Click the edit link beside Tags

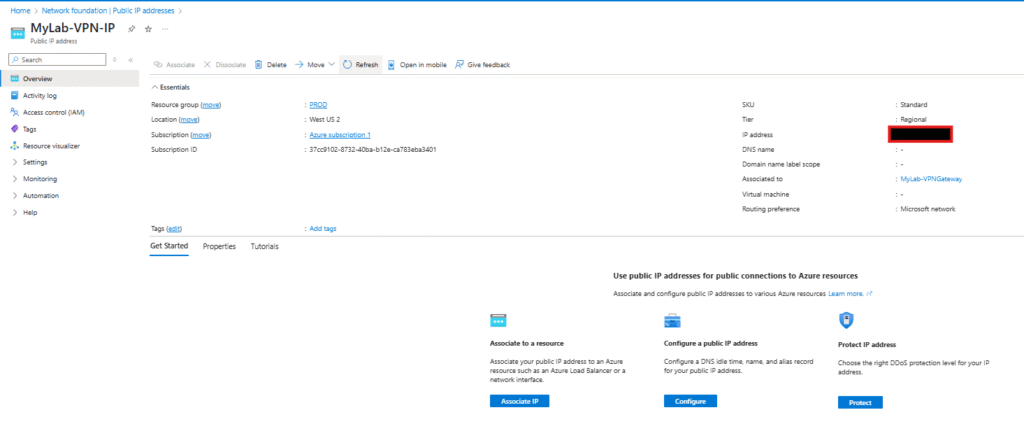(x=174, y=228)
